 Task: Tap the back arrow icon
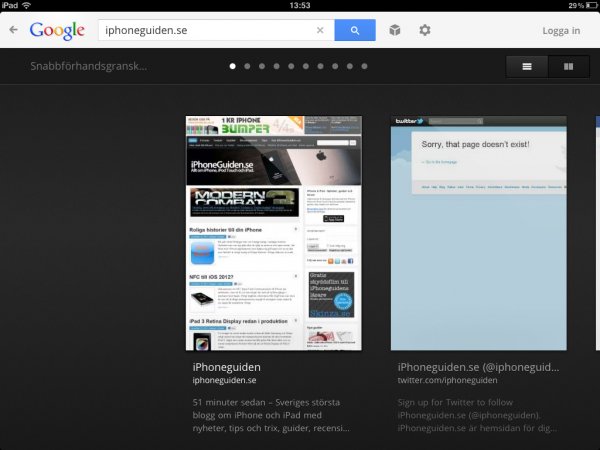[14, 30]
